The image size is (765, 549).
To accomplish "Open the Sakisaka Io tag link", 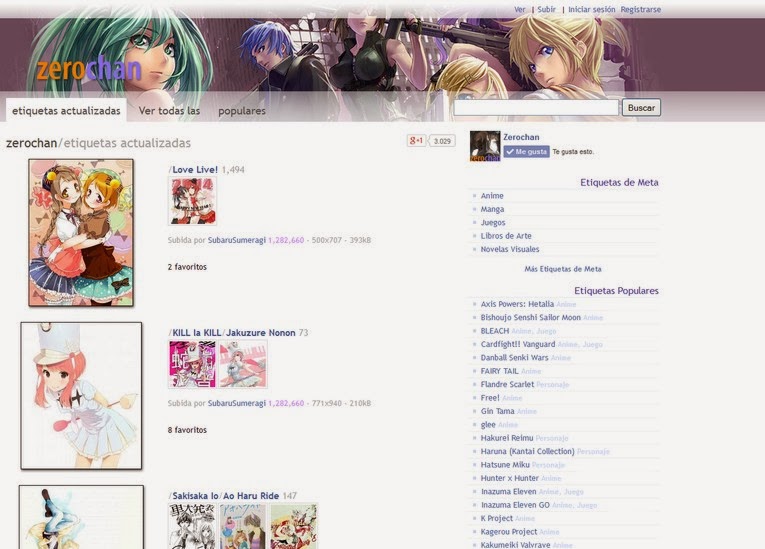I will point(195,496).
